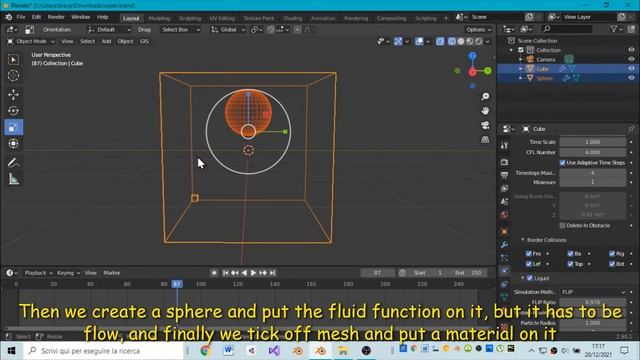
Task: Toggle Top border collision checkbox
Action: (570, 264)
